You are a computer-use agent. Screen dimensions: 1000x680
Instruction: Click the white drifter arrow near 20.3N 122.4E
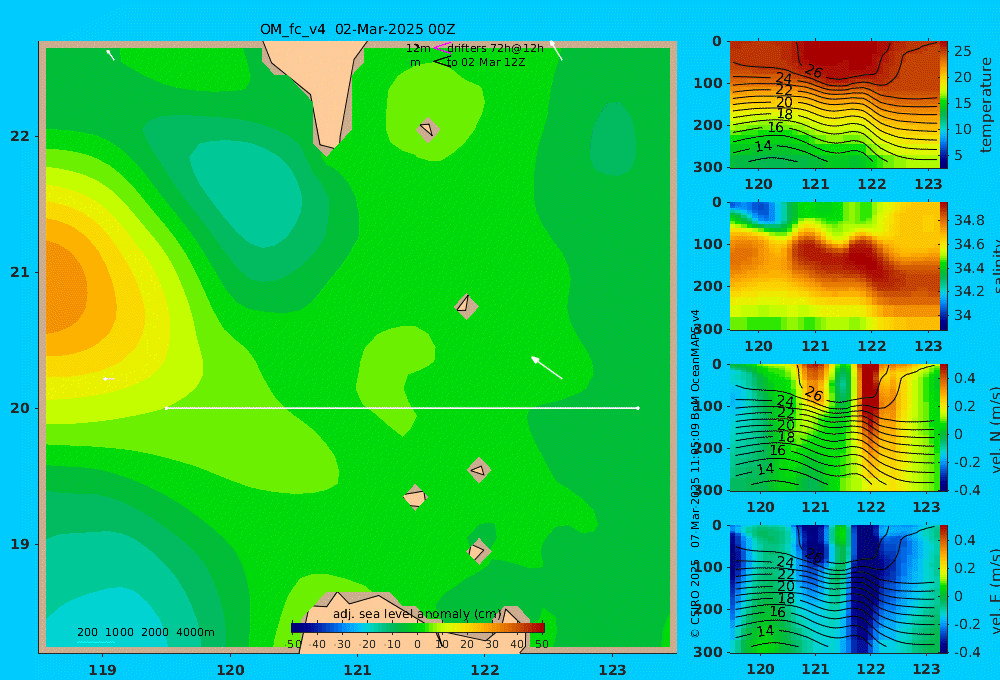pos(547,368)
